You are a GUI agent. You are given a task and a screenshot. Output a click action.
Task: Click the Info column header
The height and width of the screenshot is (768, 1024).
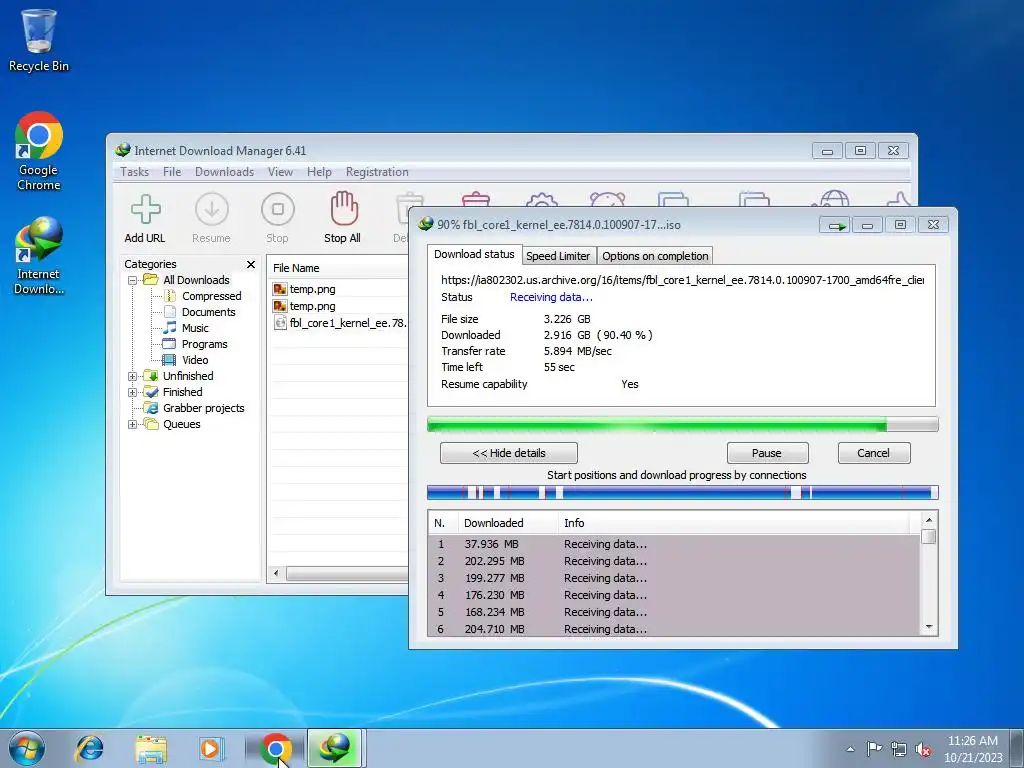(x=736, y=523)
